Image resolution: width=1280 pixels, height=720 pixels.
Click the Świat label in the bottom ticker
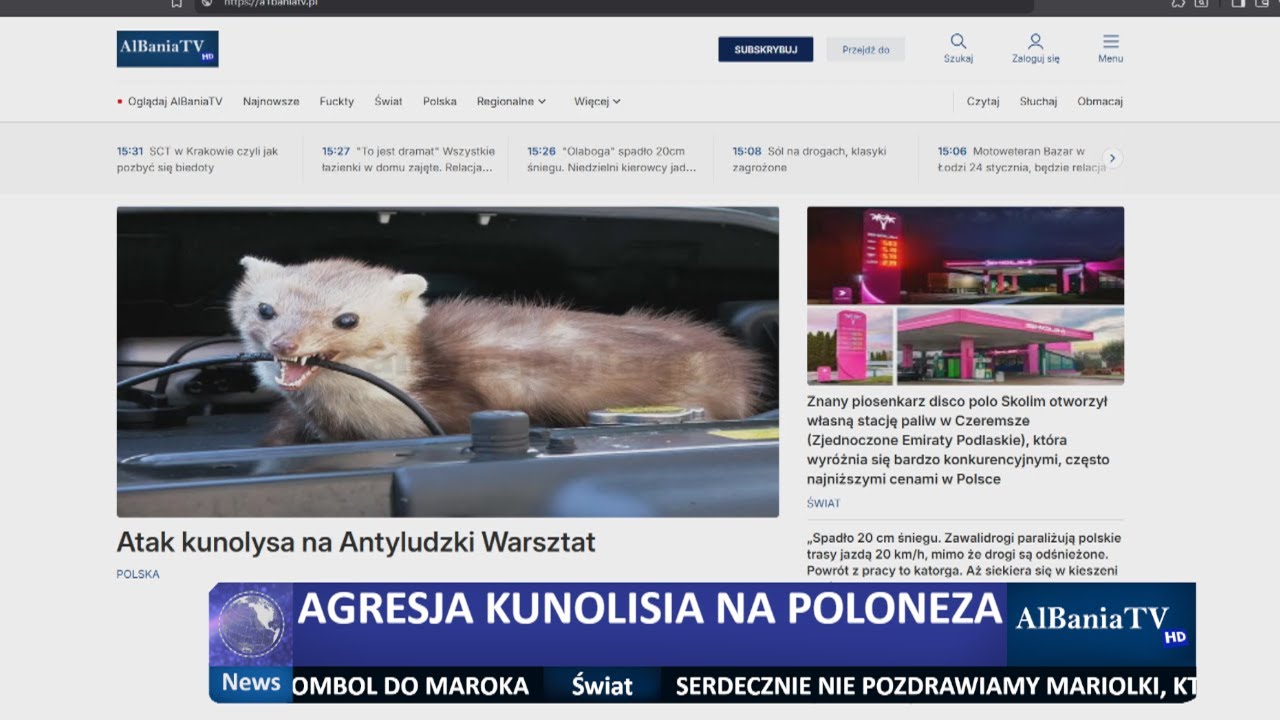coord(602,685)
